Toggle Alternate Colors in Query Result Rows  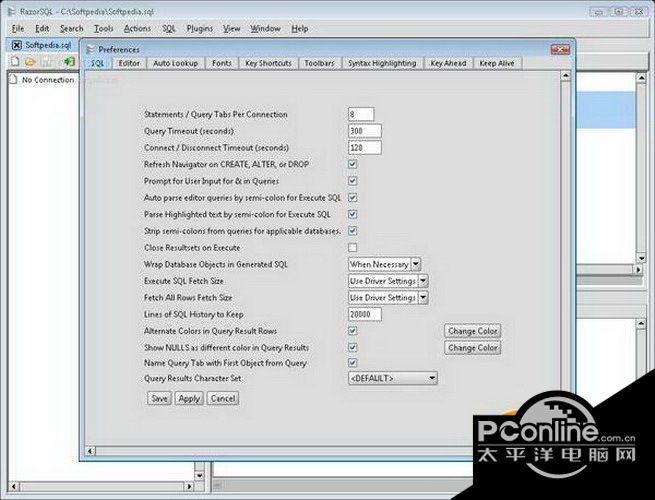click(x=353, y=331)
